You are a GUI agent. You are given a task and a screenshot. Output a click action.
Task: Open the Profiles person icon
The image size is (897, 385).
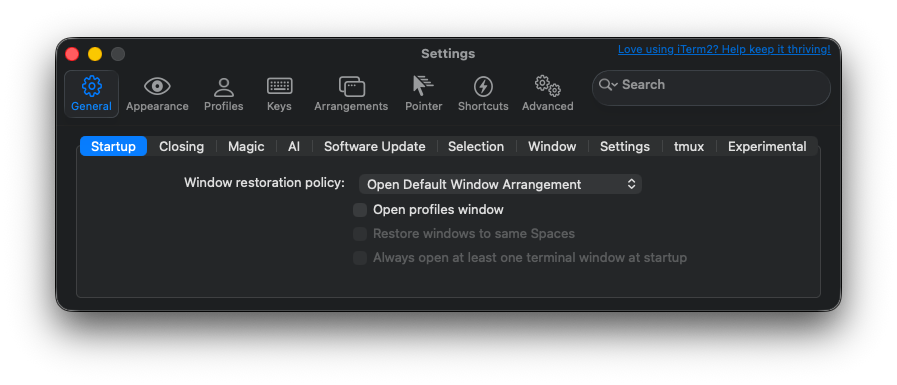[x=224, y=87]
